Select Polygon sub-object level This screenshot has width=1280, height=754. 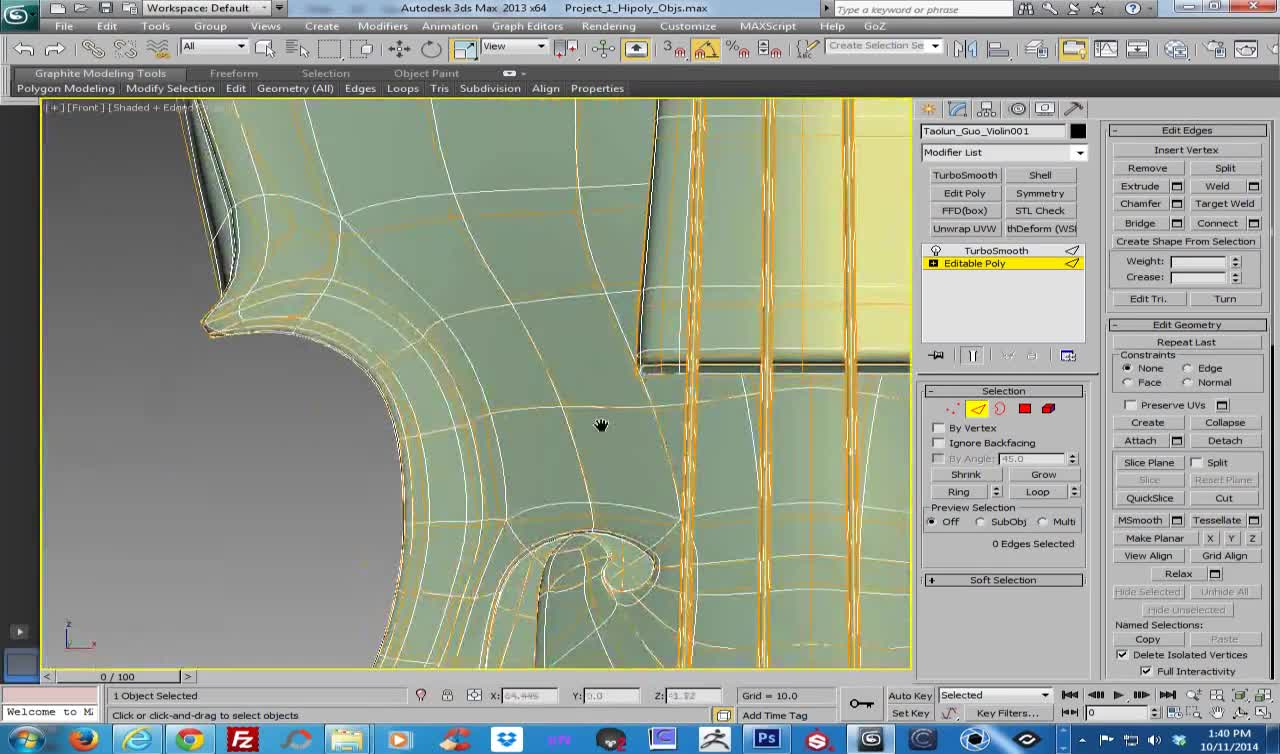pyautogui.click(x=1025, y=408)
